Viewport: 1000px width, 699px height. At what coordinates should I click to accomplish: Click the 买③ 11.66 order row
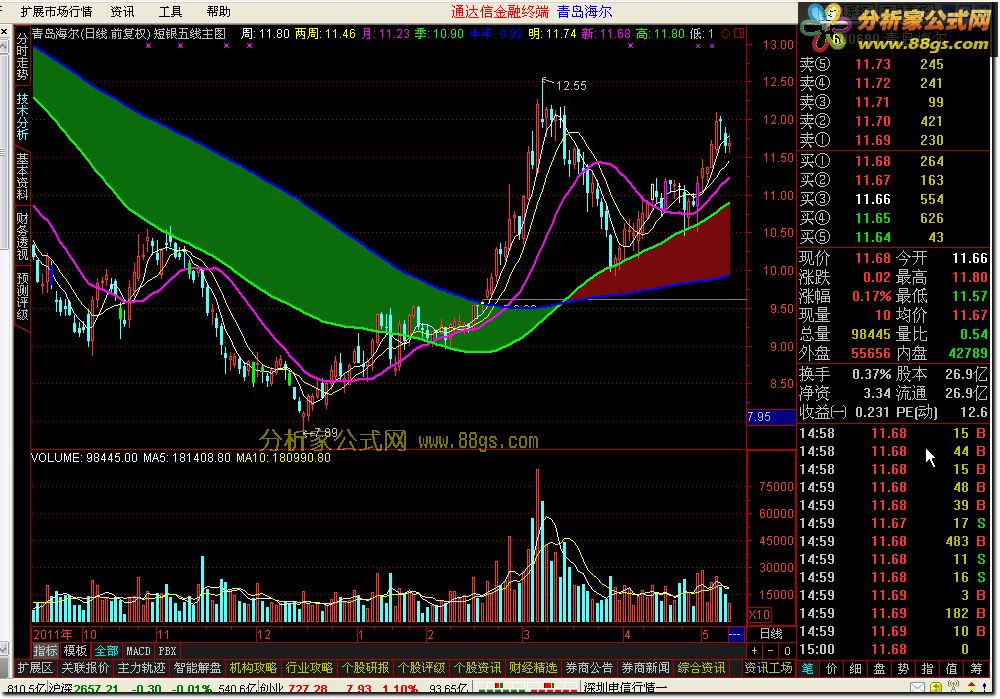click(x=893, y=200)
